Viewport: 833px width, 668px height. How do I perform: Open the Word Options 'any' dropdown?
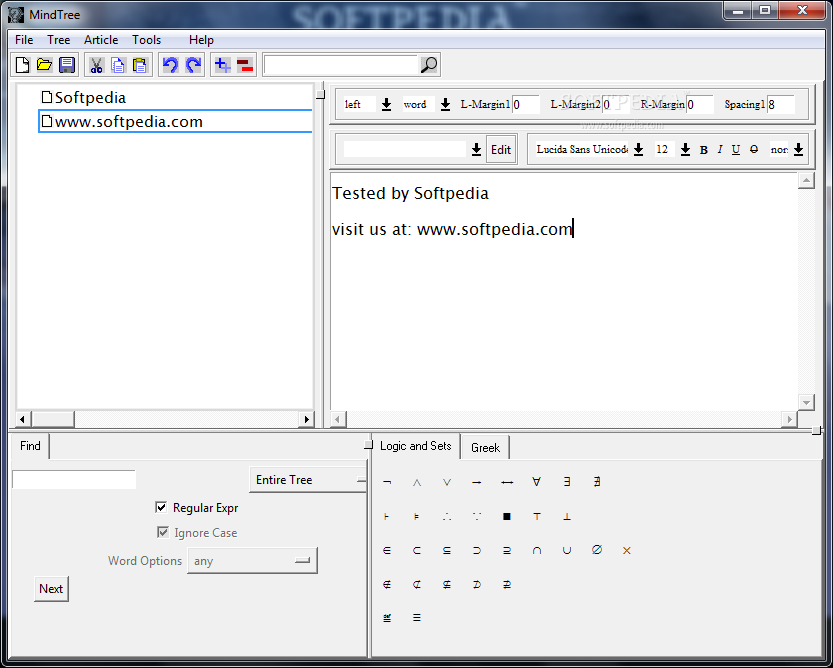click(x=252, y=561)
